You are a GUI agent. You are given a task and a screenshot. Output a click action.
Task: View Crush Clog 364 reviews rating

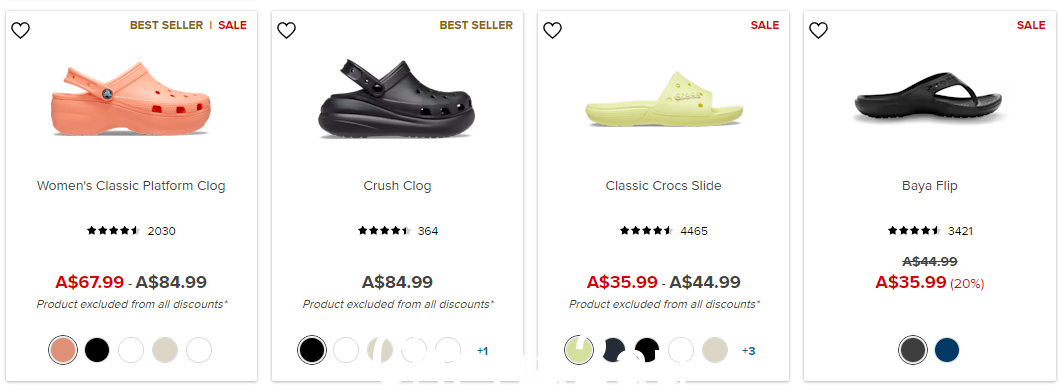coord(398,231)
